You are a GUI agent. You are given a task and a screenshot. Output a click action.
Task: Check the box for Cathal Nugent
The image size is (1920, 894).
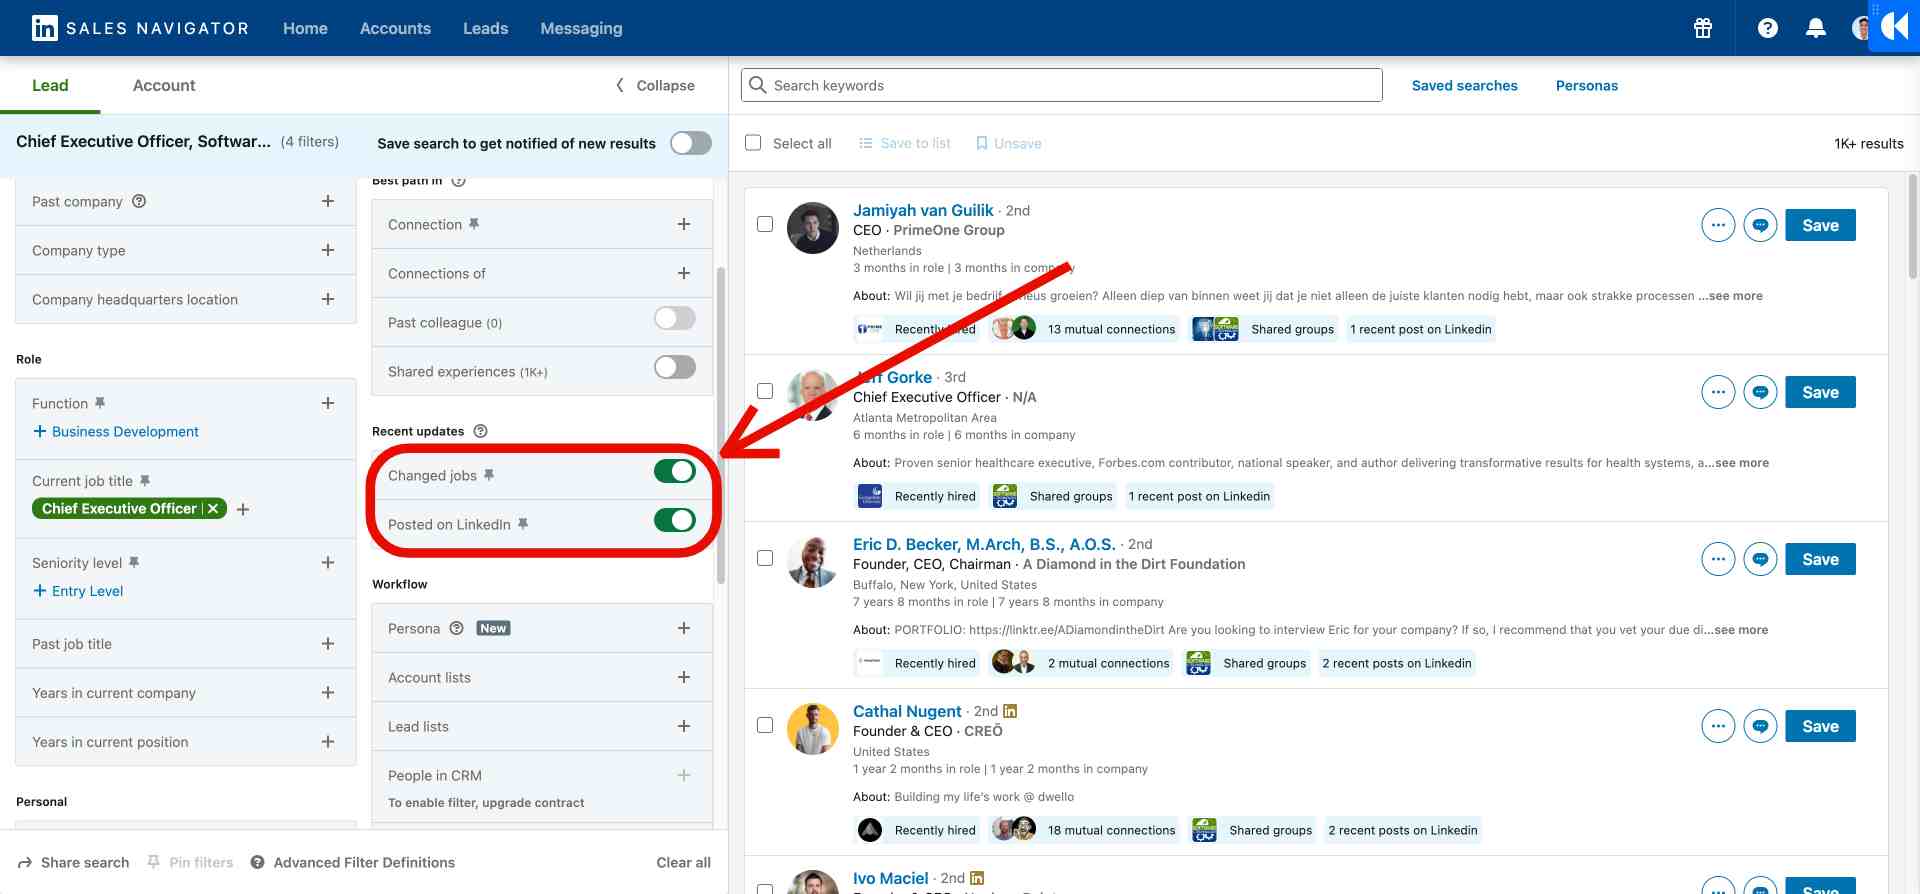(765, 725)
